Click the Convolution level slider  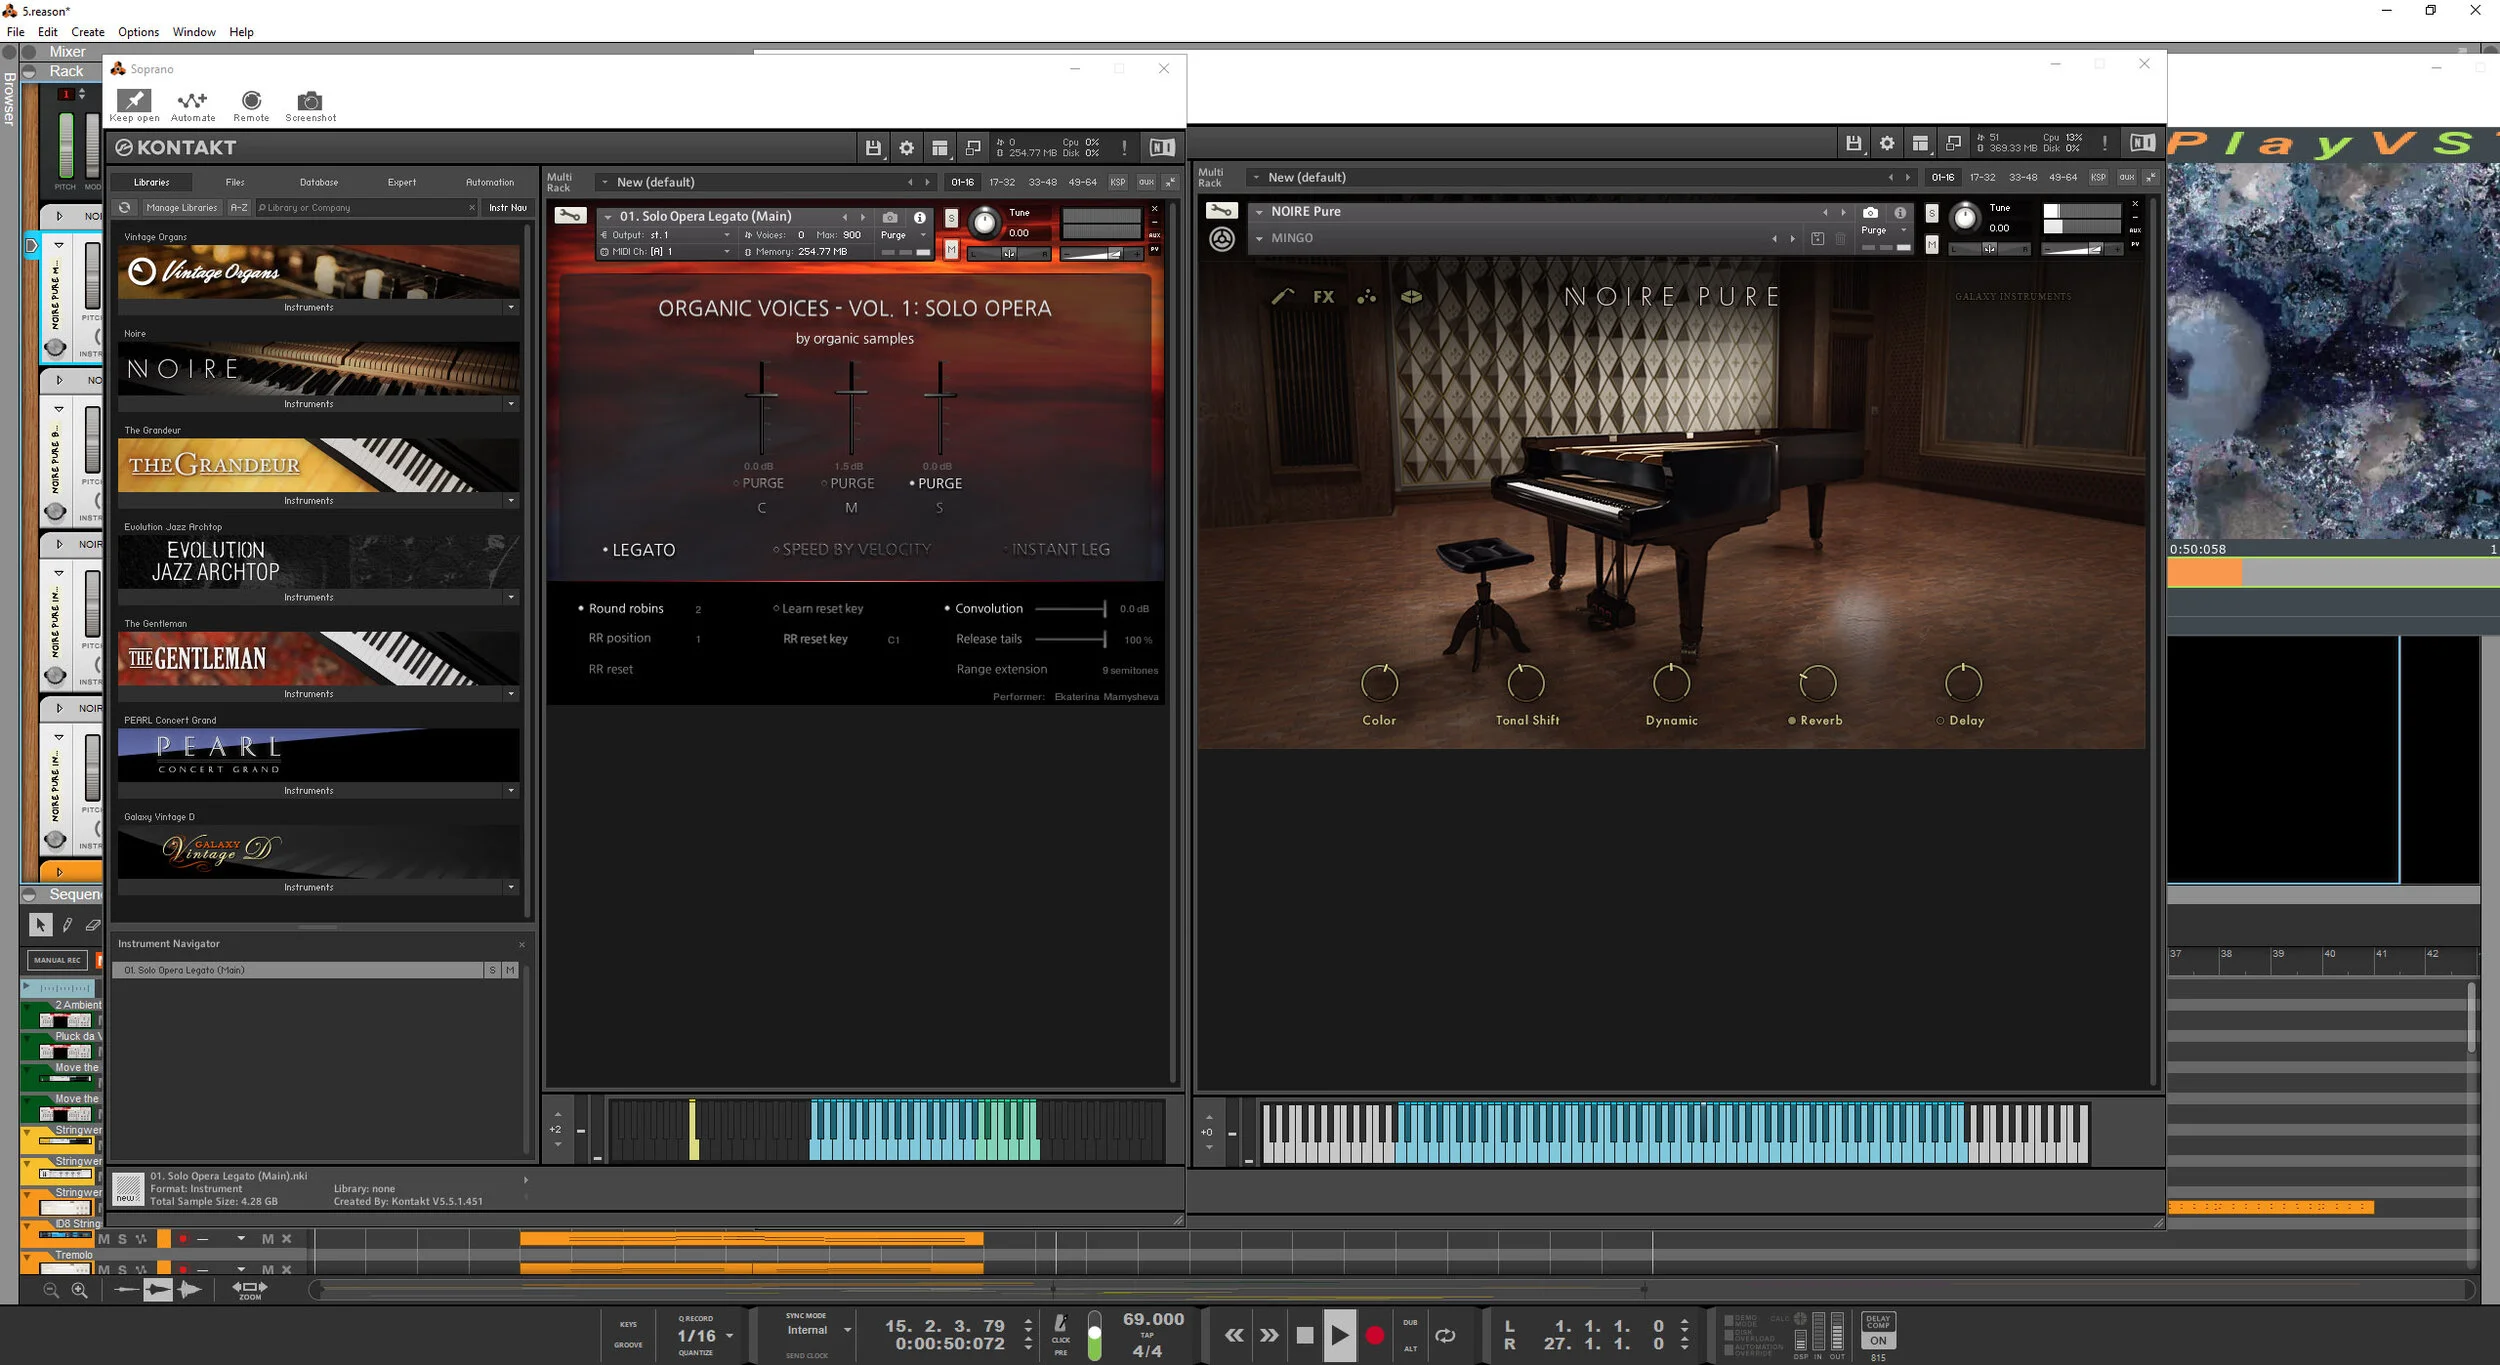click(x=1070, y=609)
